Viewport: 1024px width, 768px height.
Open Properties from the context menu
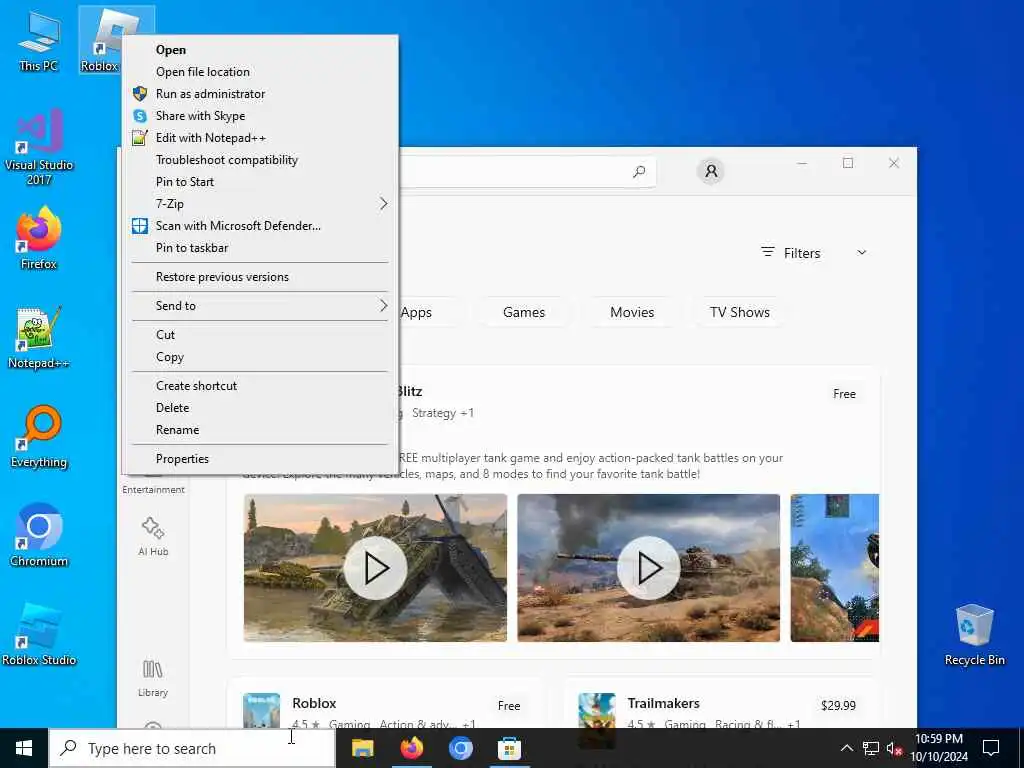coord(261,458)
